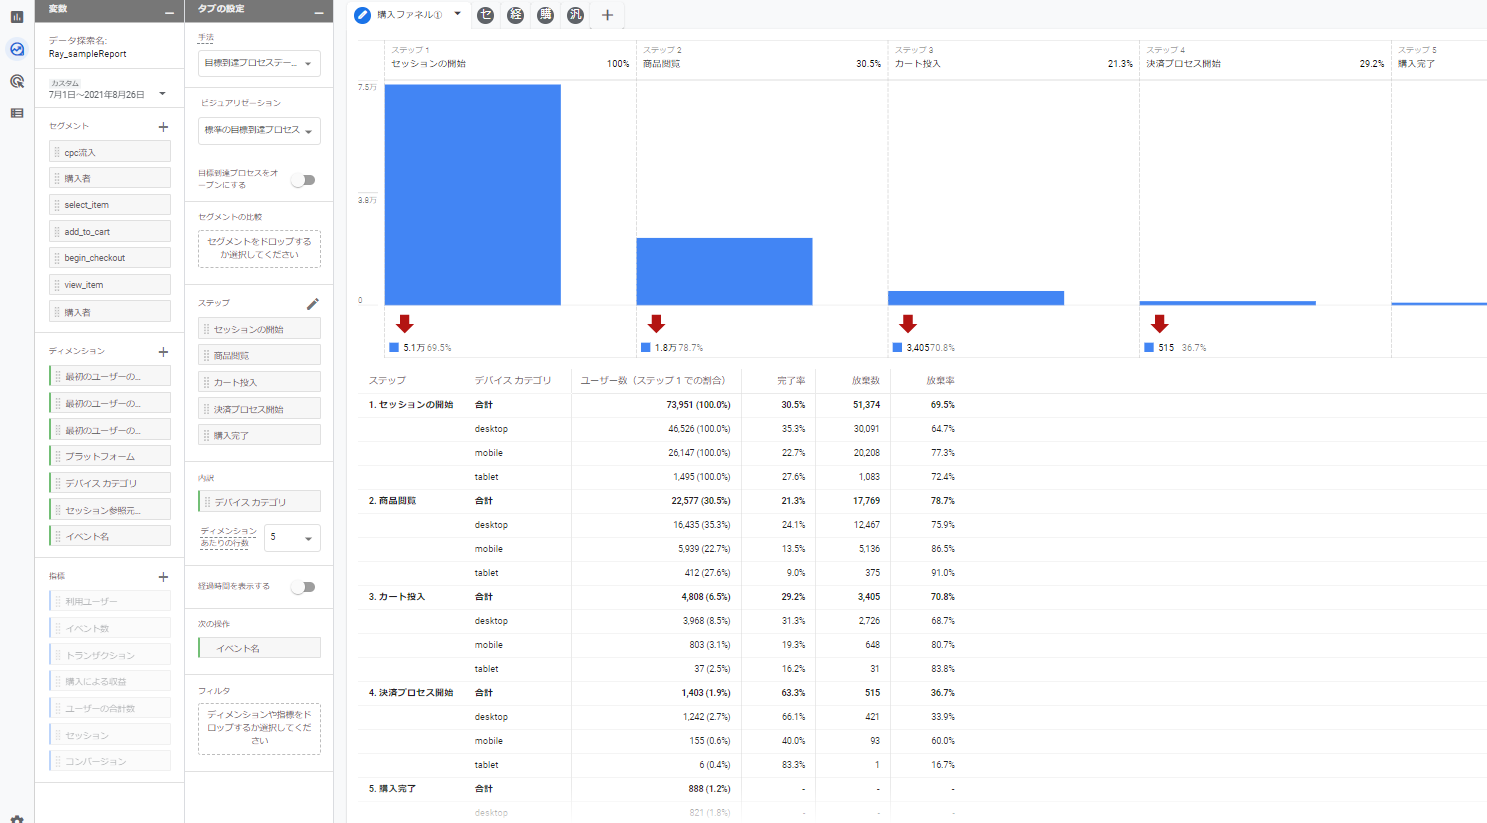Expand the ビジュアリゼーション dropdown

(259, 131)
